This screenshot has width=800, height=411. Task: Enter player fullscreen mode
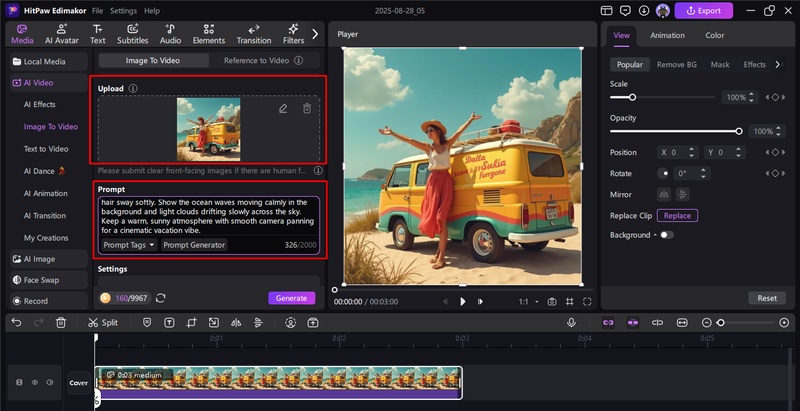(587, 302)
